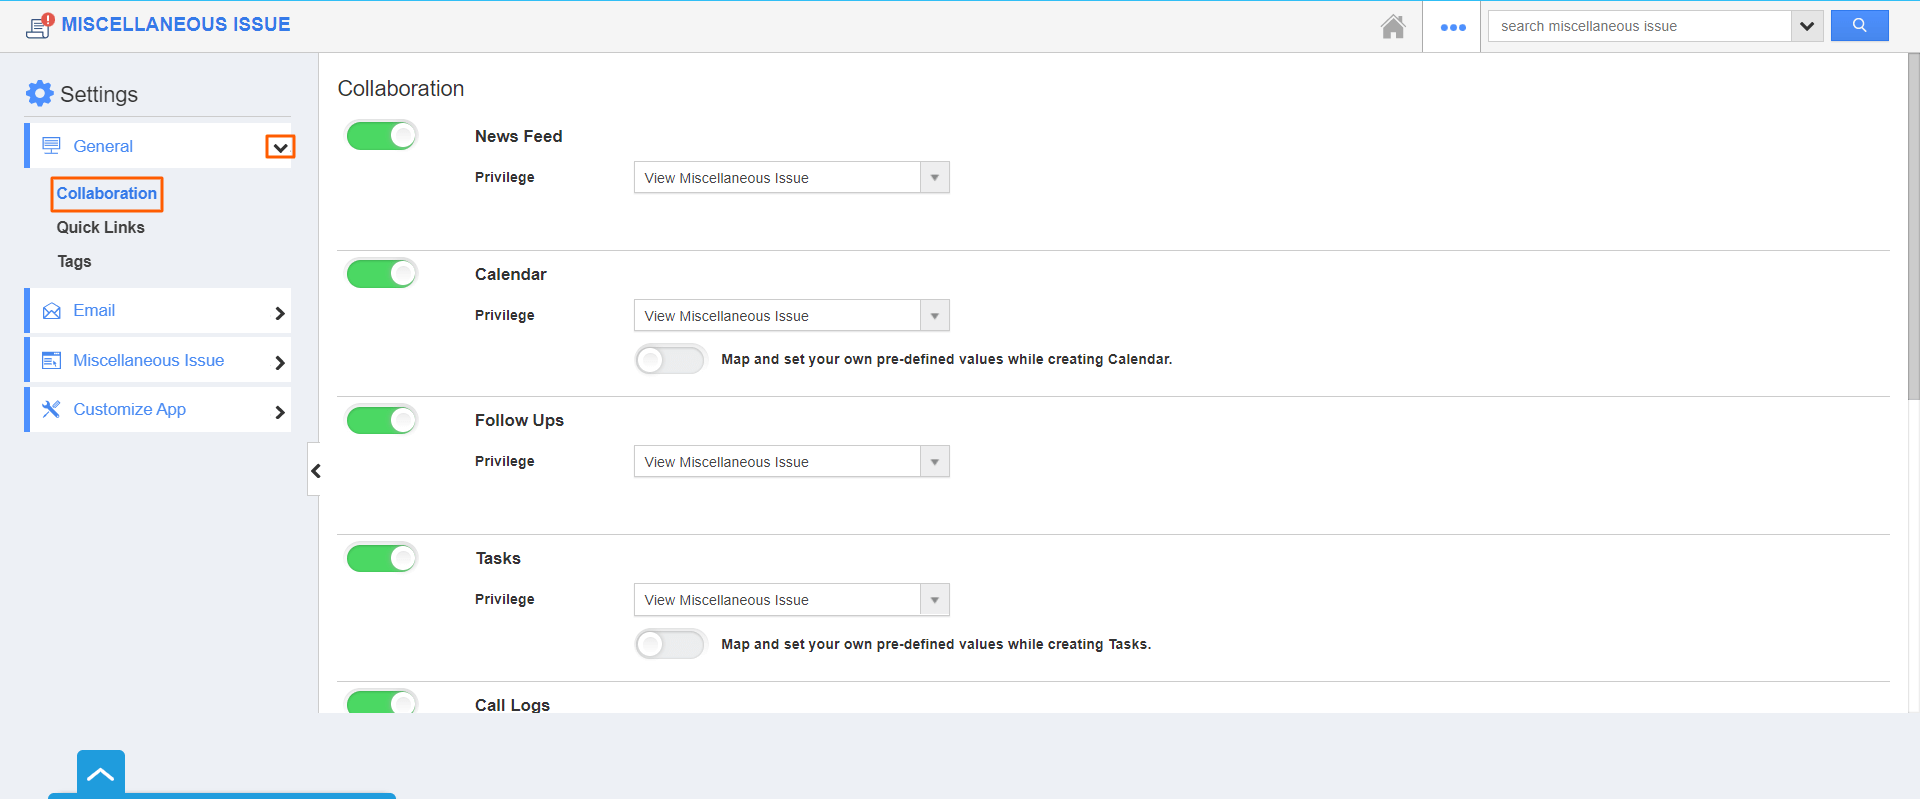Open the Quick Links submenu item
The height and width of the screenshot is (799, 1920).
[100, 227]
